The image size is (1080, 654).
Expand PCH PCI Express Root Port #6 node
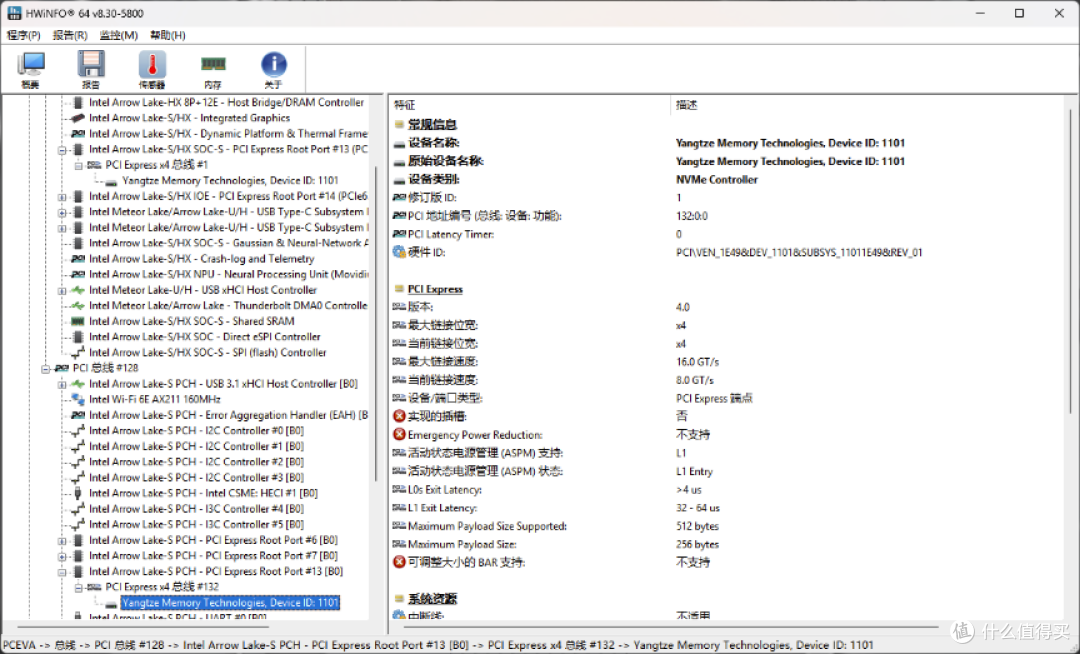(62, 540)
